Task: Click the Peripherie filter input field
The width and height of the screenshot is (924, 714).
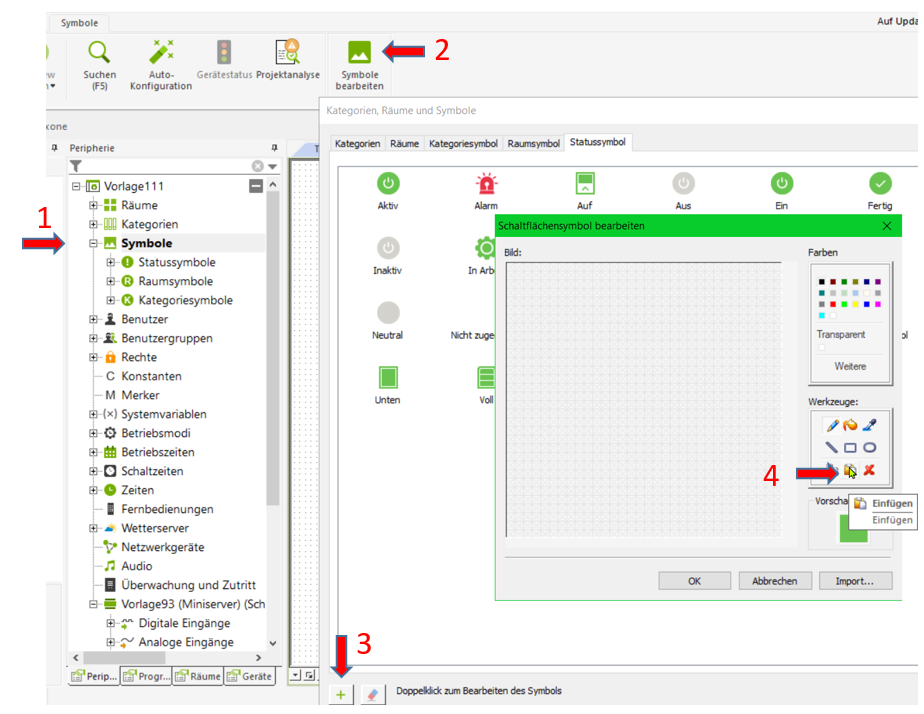Action: 167,166
